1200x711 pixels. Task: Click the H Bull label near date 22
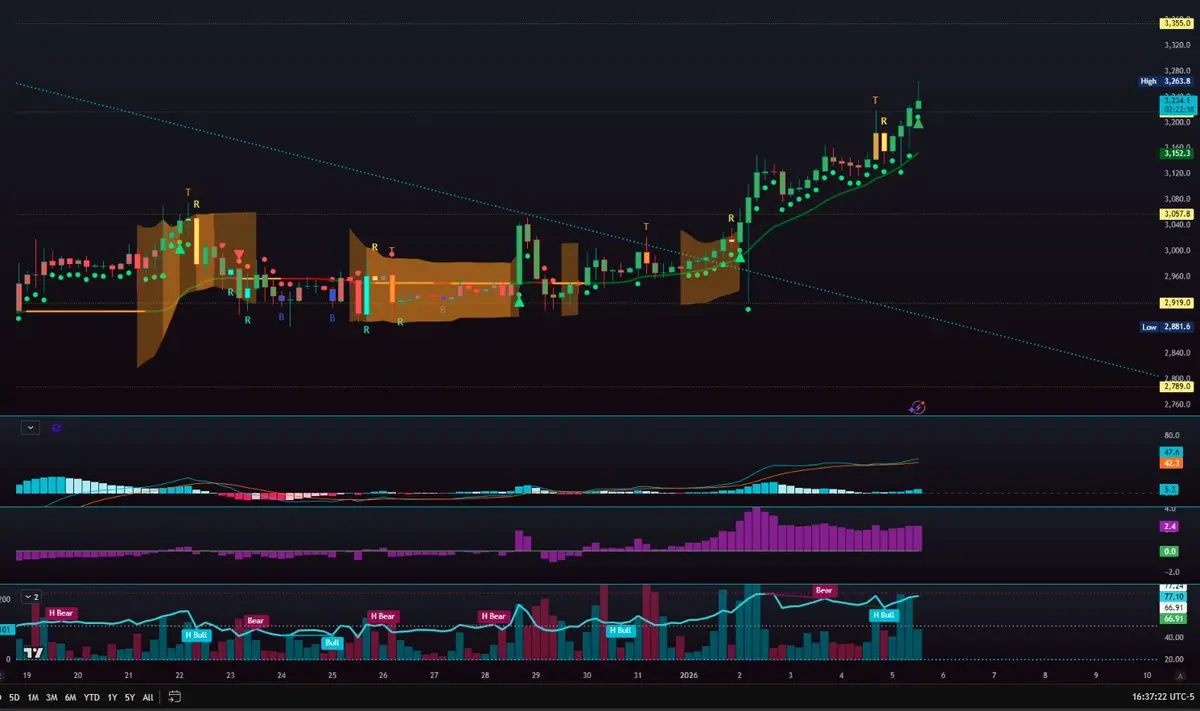pos(197,635)
